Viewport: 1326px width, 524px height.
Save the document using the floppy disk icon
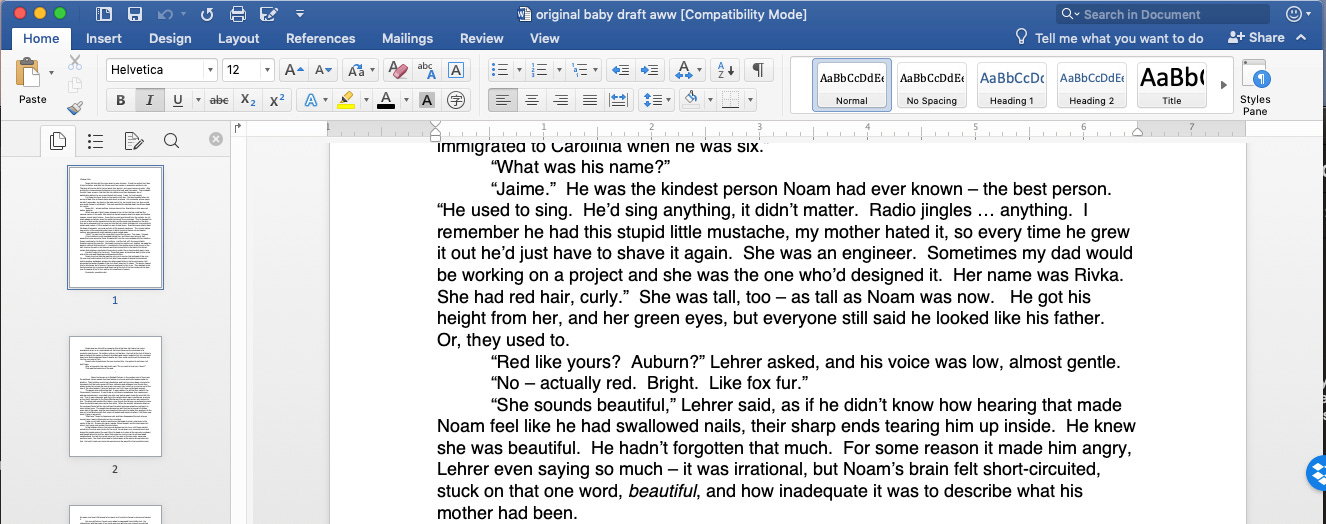coord(135,14)
